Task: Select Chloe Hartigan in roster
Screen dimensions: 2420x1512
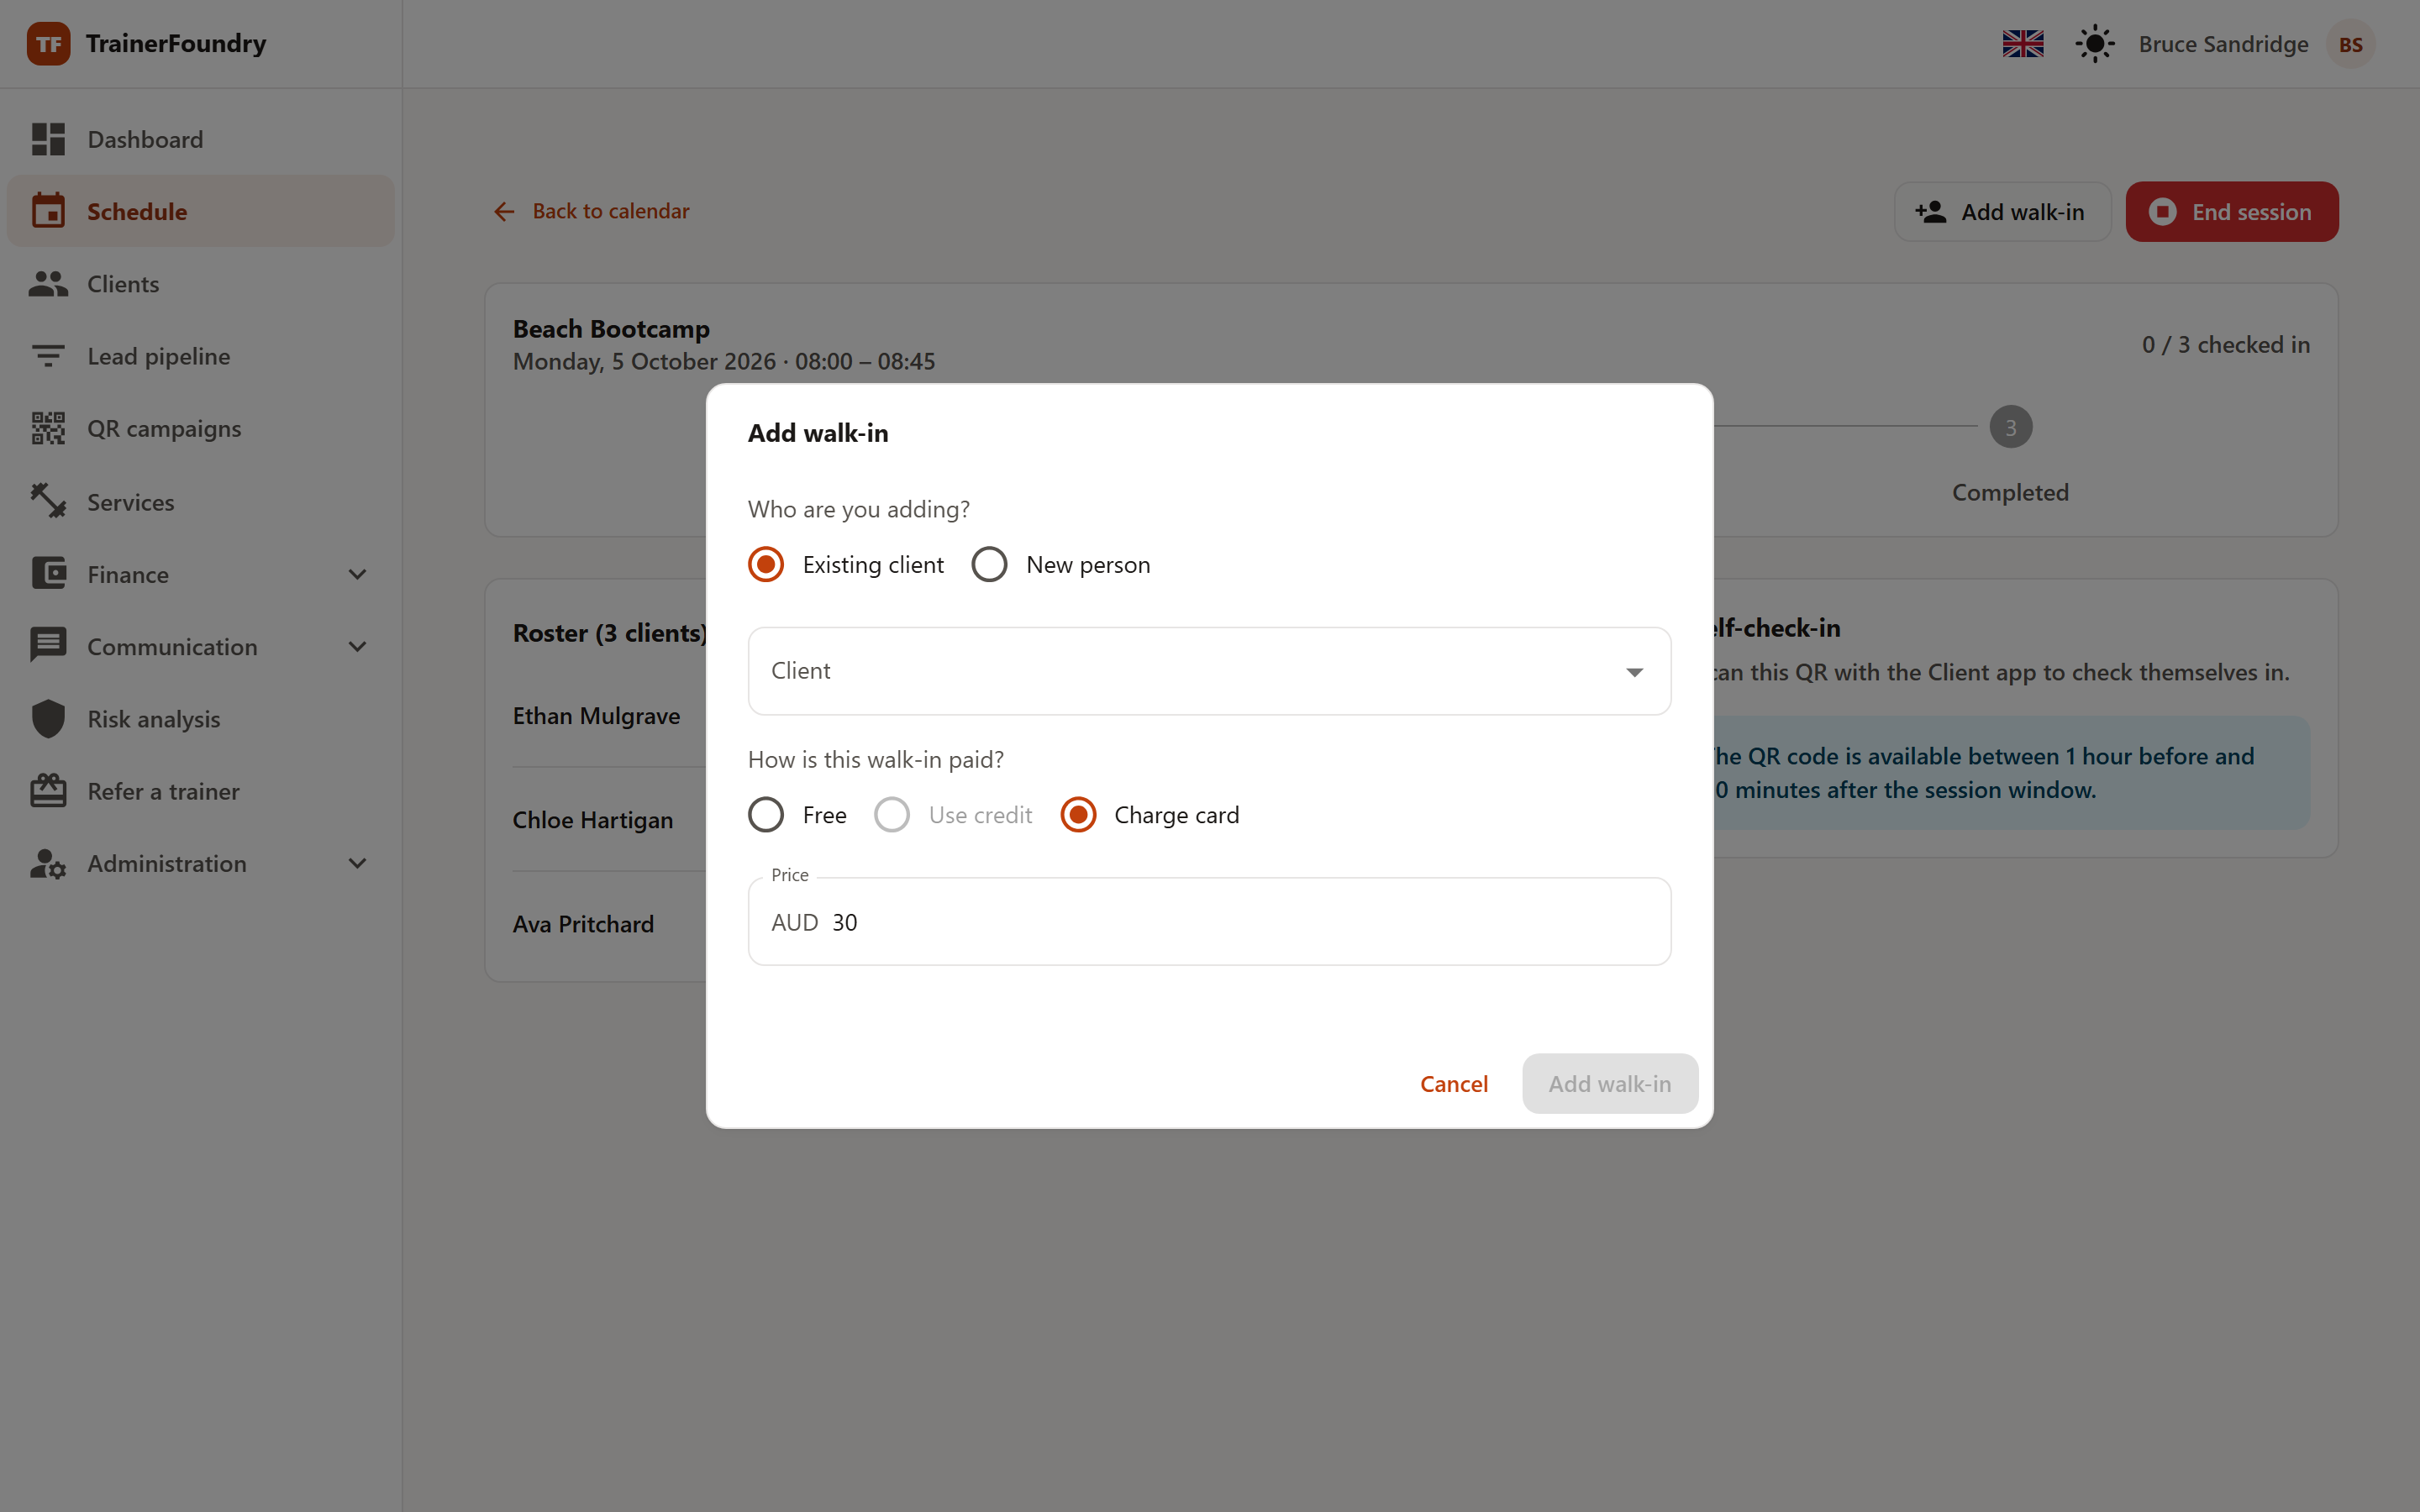Action: [x=592, y=820]
